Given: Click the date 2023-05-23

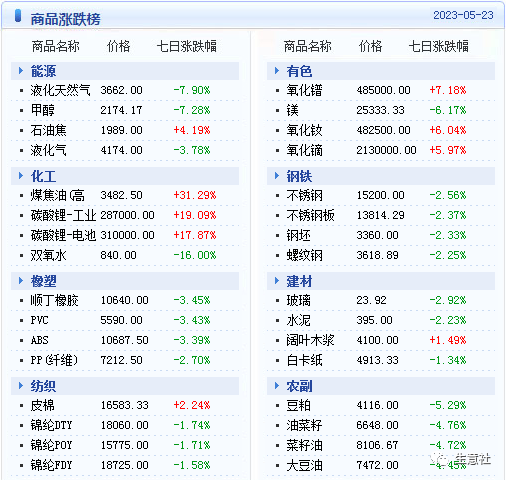Looking at the screenshot, I should point(463,15).
